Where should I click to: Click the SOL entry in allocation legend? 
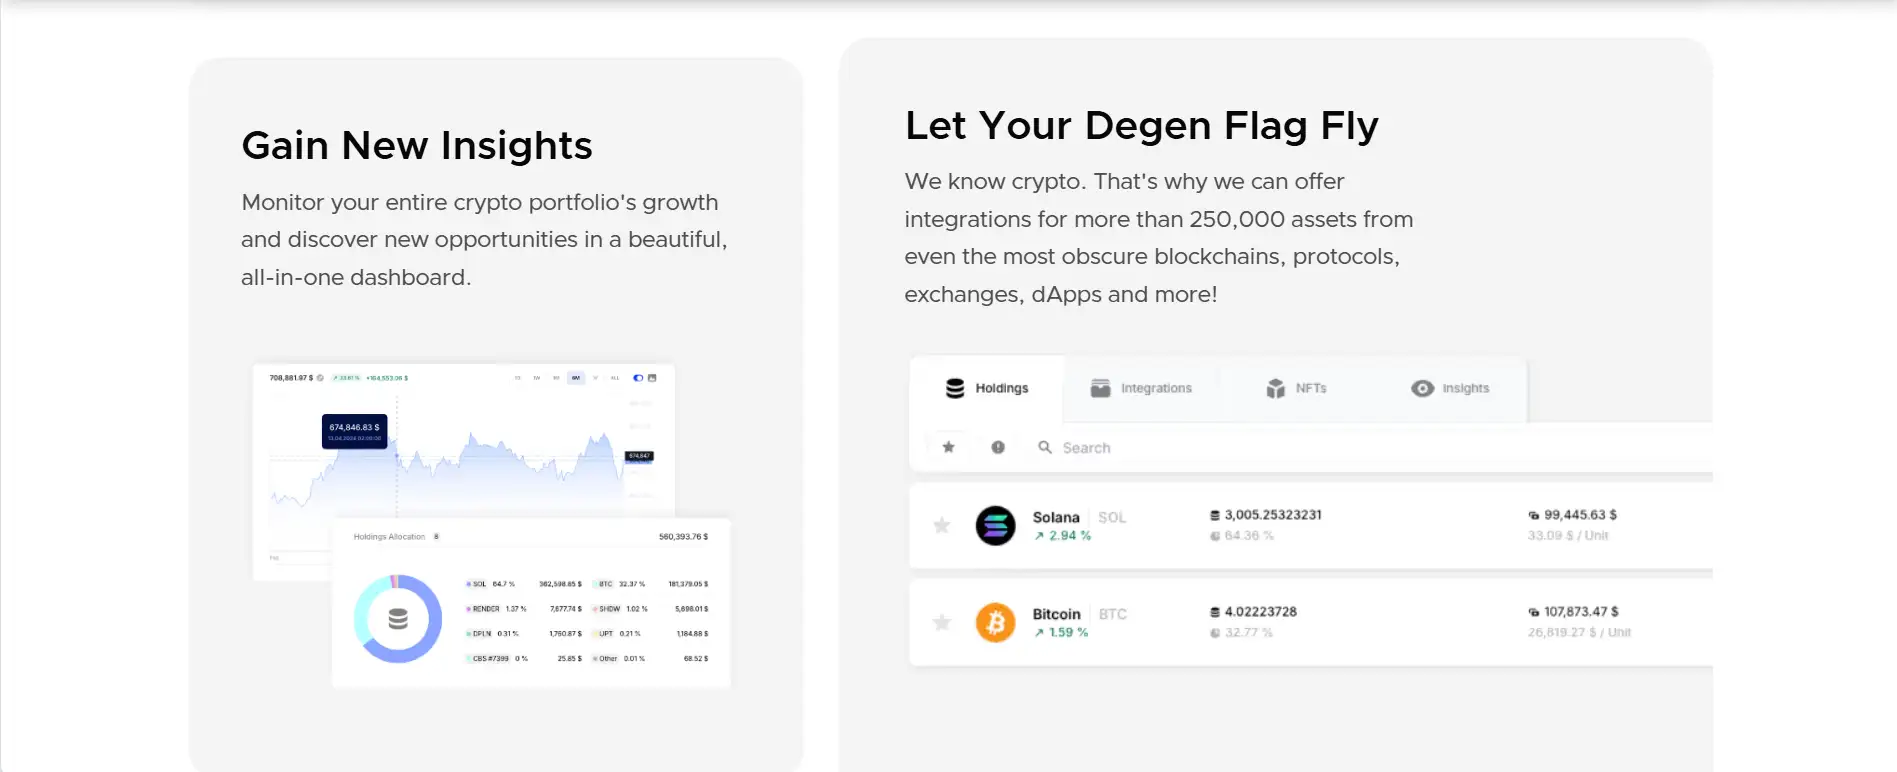pyautogui.click(x=480, y=584)
